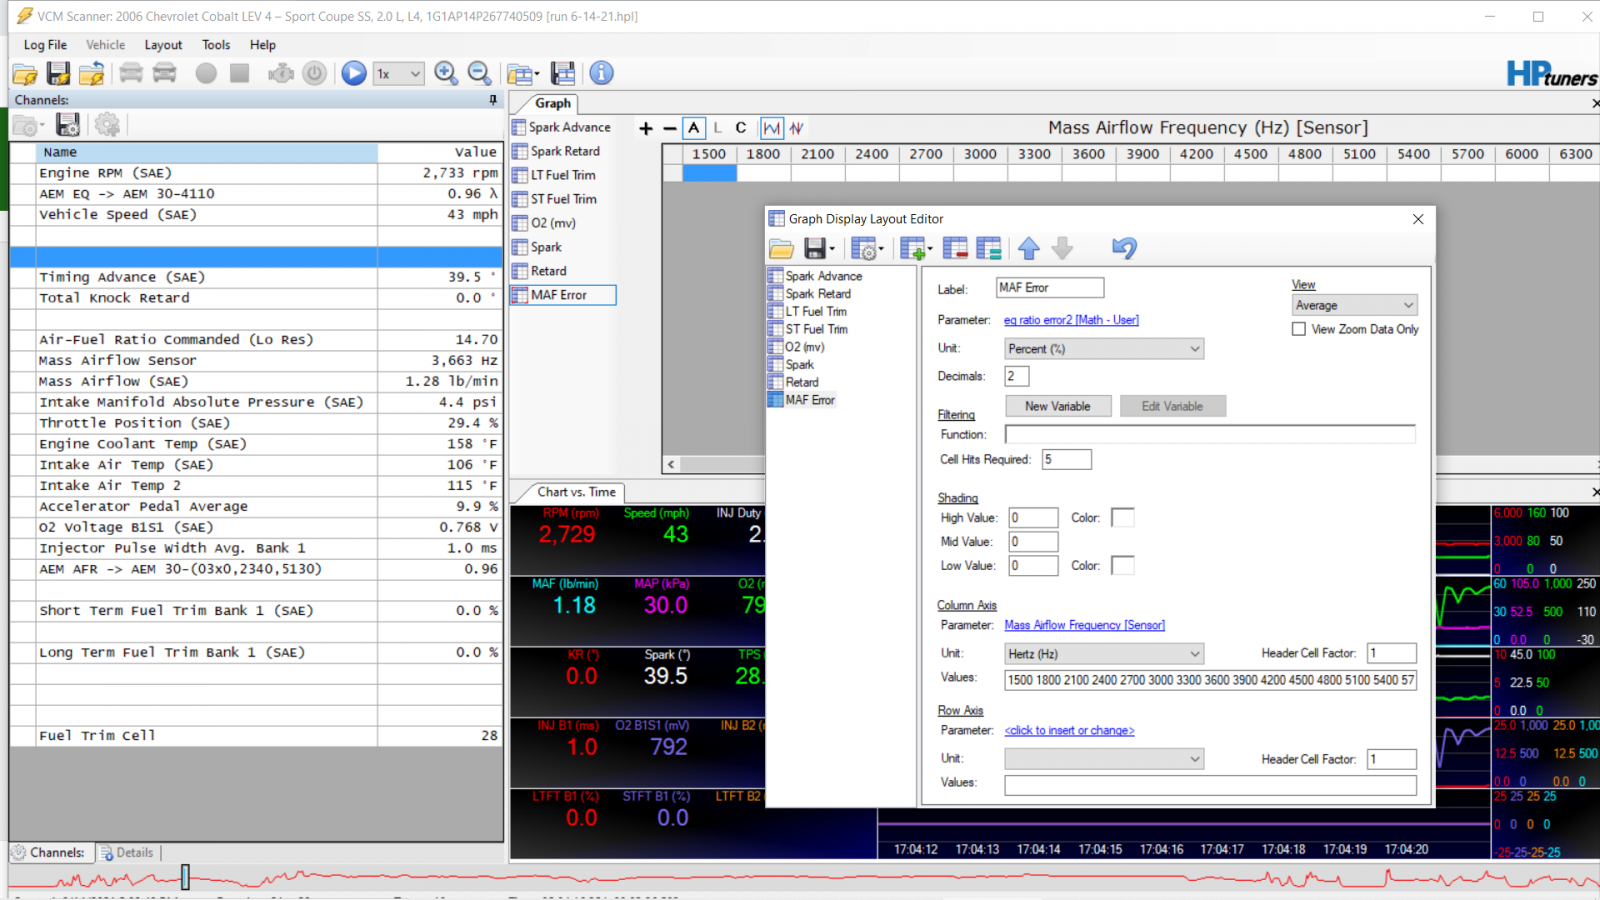Image resolution: width=1600 pixels, height=900 pixels.
Task: Save the log file in main toolbar
Action: point(58,73)
